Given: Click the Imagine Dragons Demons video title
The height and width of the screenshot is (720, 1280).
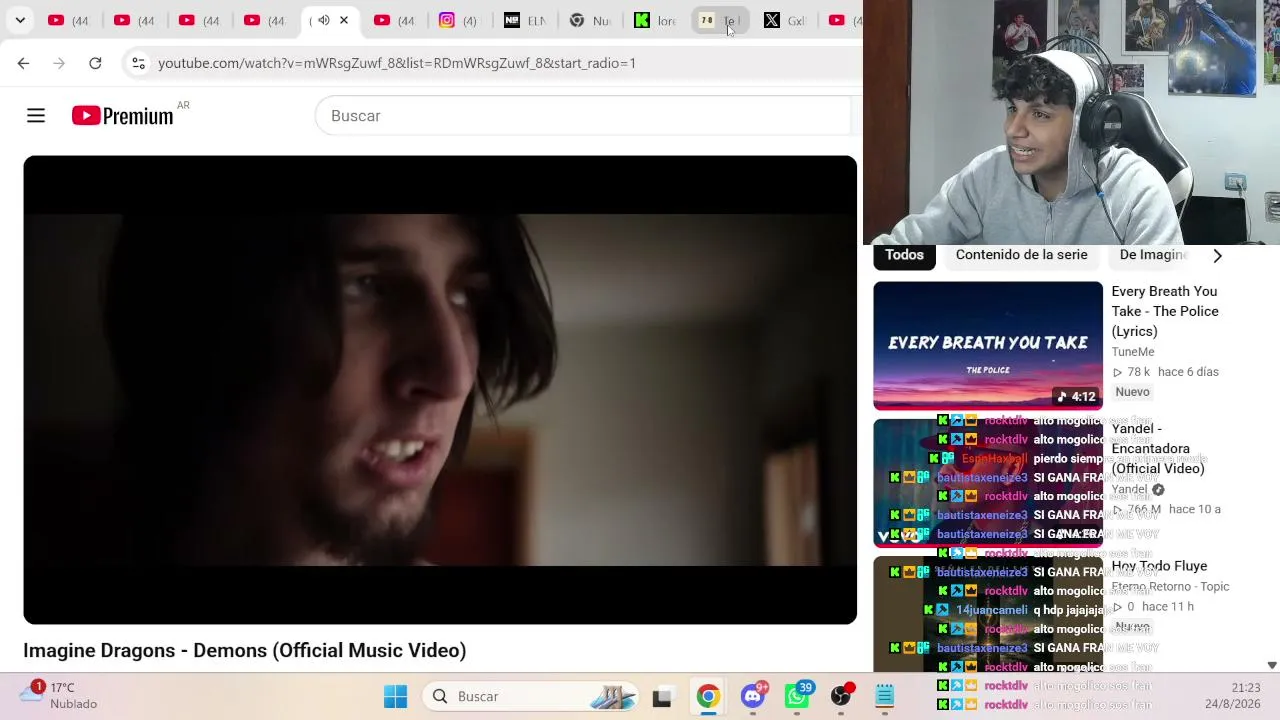Looking at the screenshot, I should click(245, 651).
